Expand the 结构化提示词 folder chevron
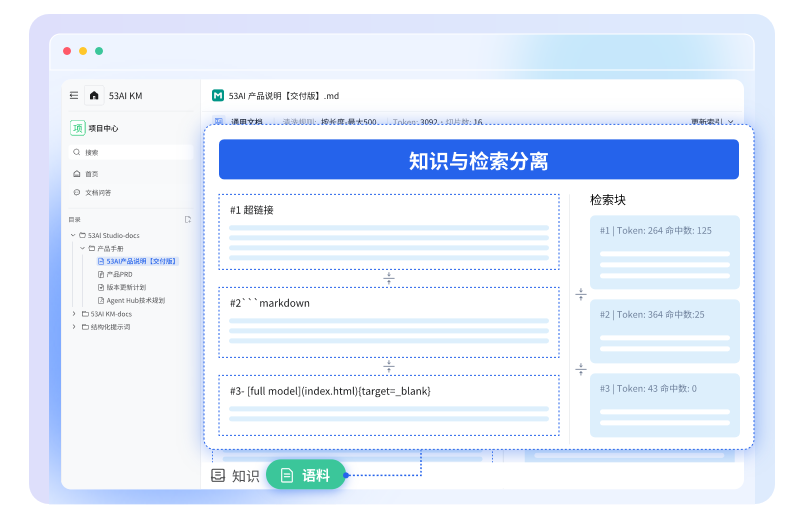Image resolution: width=805 pixels, height=520 pixels. (74, 326)
